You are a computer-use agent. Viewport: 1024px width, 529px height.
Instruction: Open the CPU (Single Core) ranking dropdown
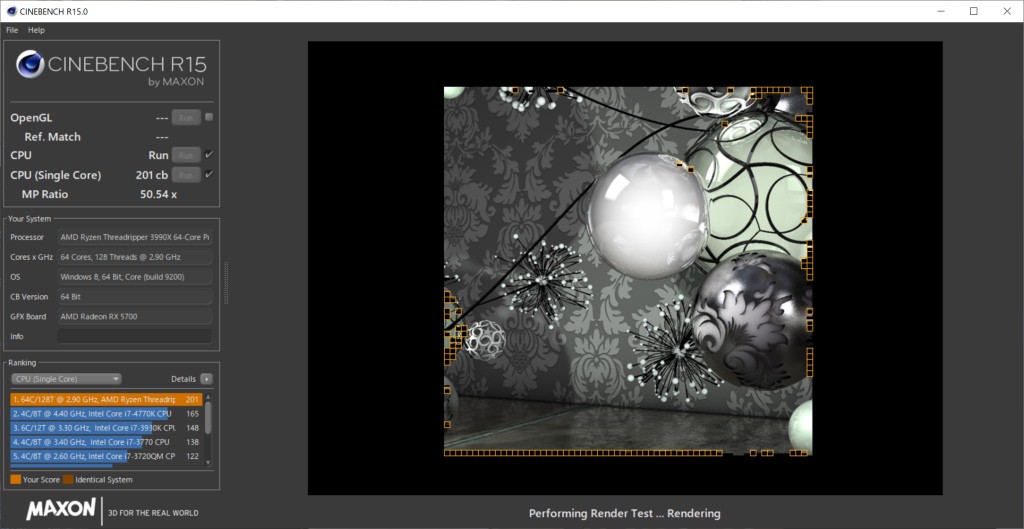coord(66,379)
